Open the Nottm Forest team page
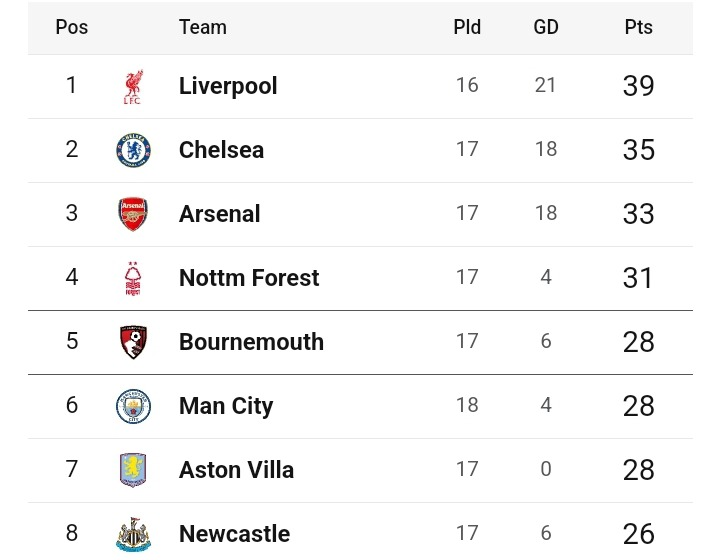720x560 pixels. [249, 278]
